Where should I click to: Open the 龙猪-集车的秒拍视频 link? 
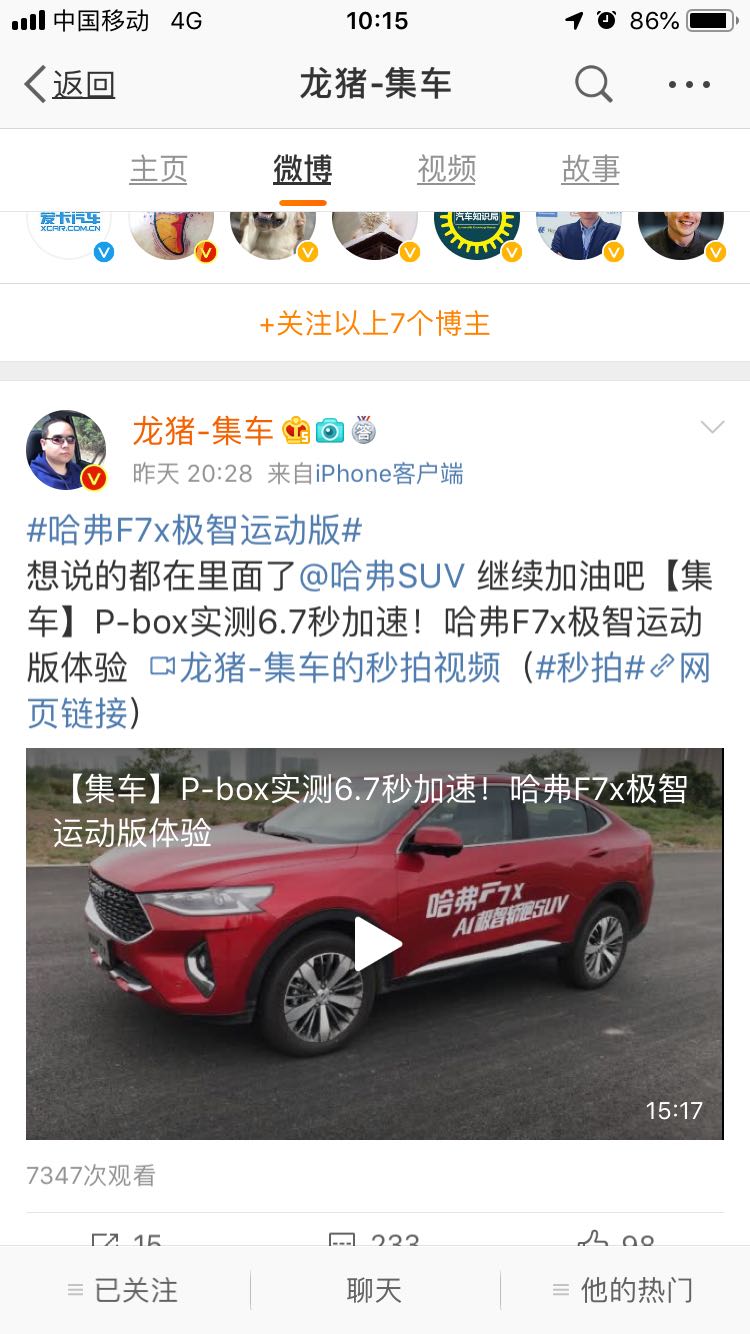pyautogui.click(x=325, y=668)
